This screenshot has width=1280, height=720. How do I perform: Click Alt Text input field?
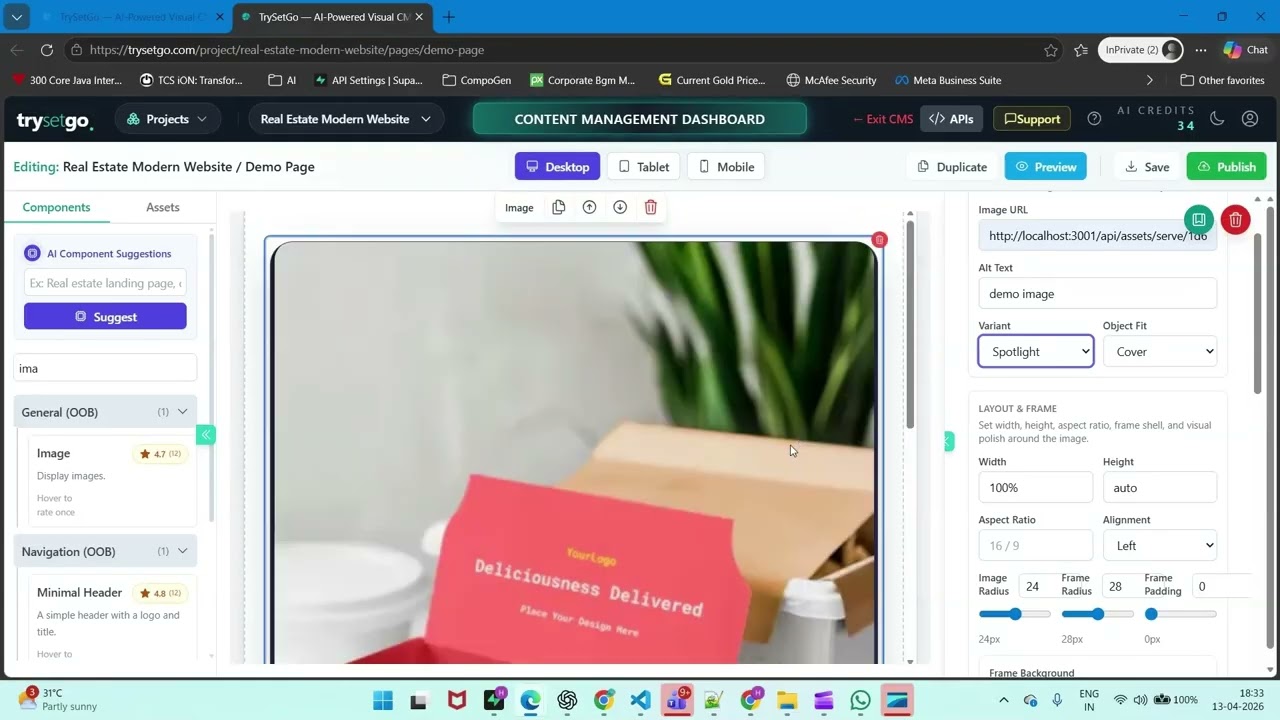click(x=1097, y=294)
